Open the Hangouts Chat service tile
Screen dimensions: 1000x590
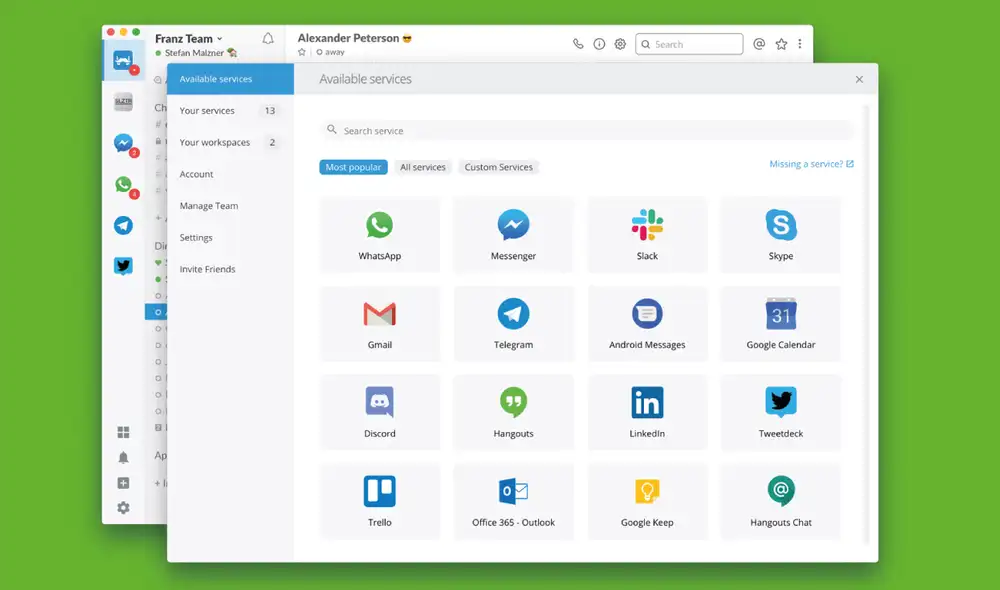(x=781, y=501)
